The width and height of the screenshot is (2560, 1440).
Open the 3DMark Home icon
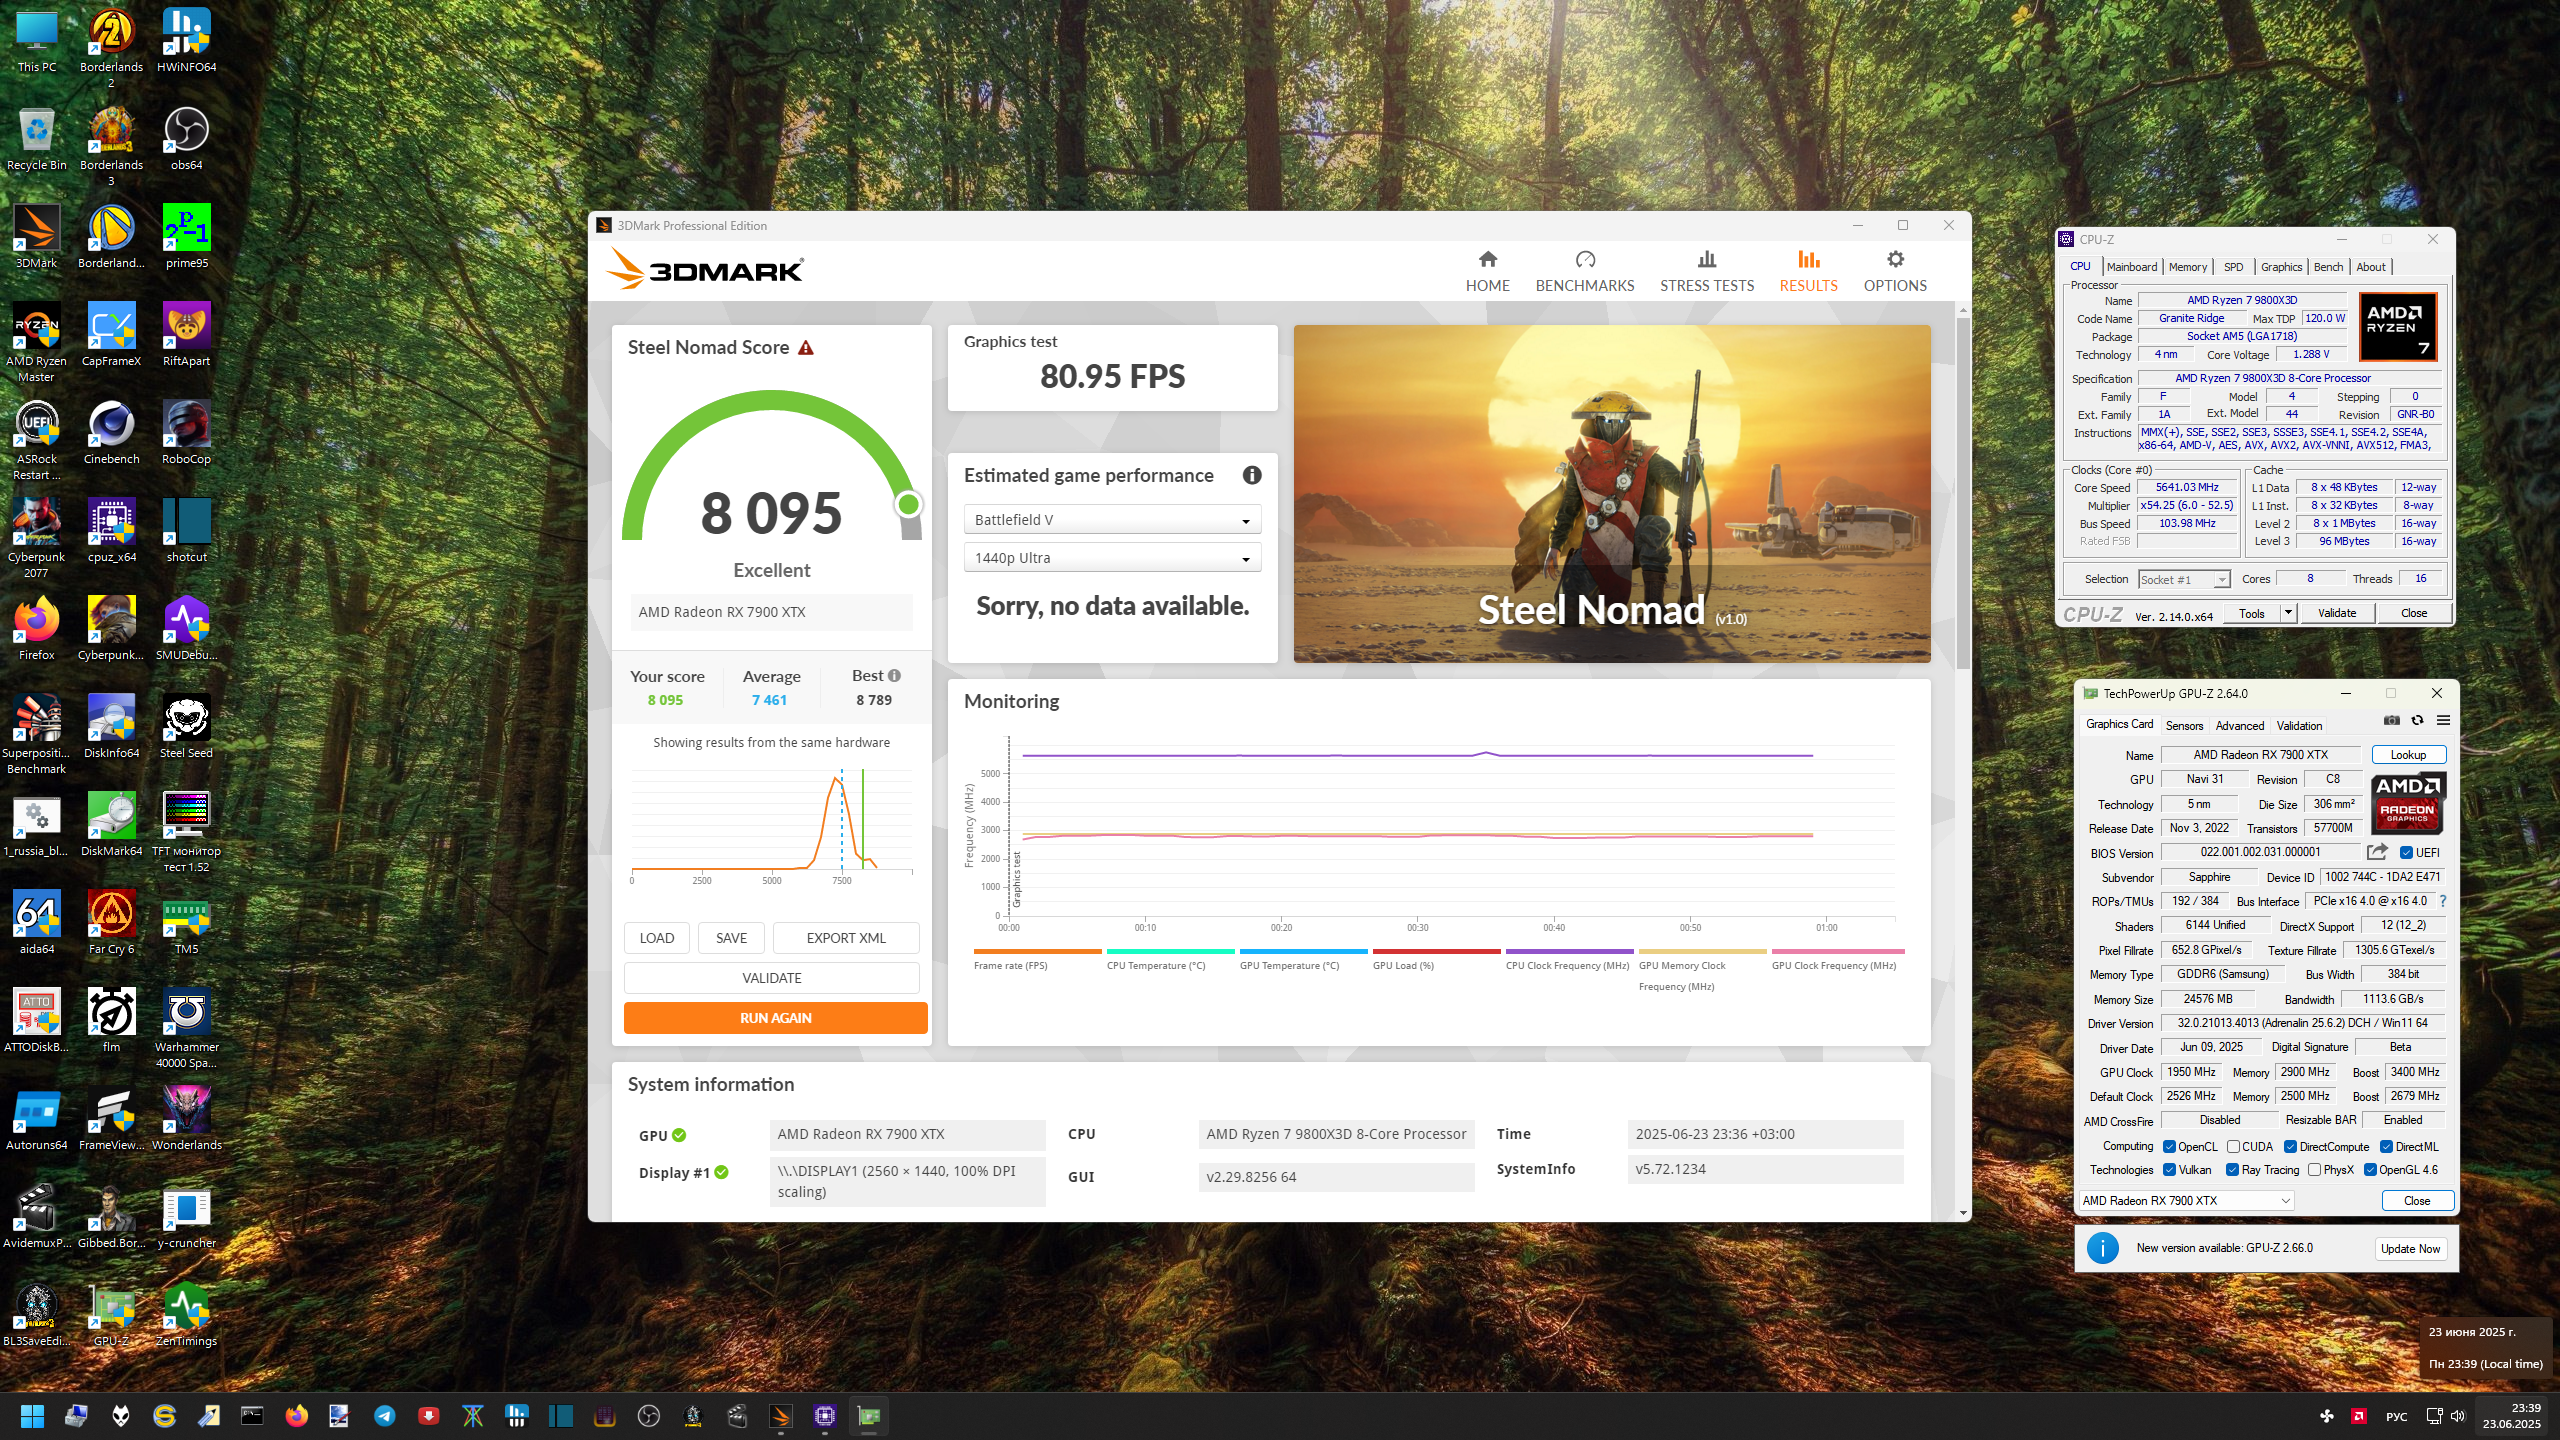point(1487,260)
